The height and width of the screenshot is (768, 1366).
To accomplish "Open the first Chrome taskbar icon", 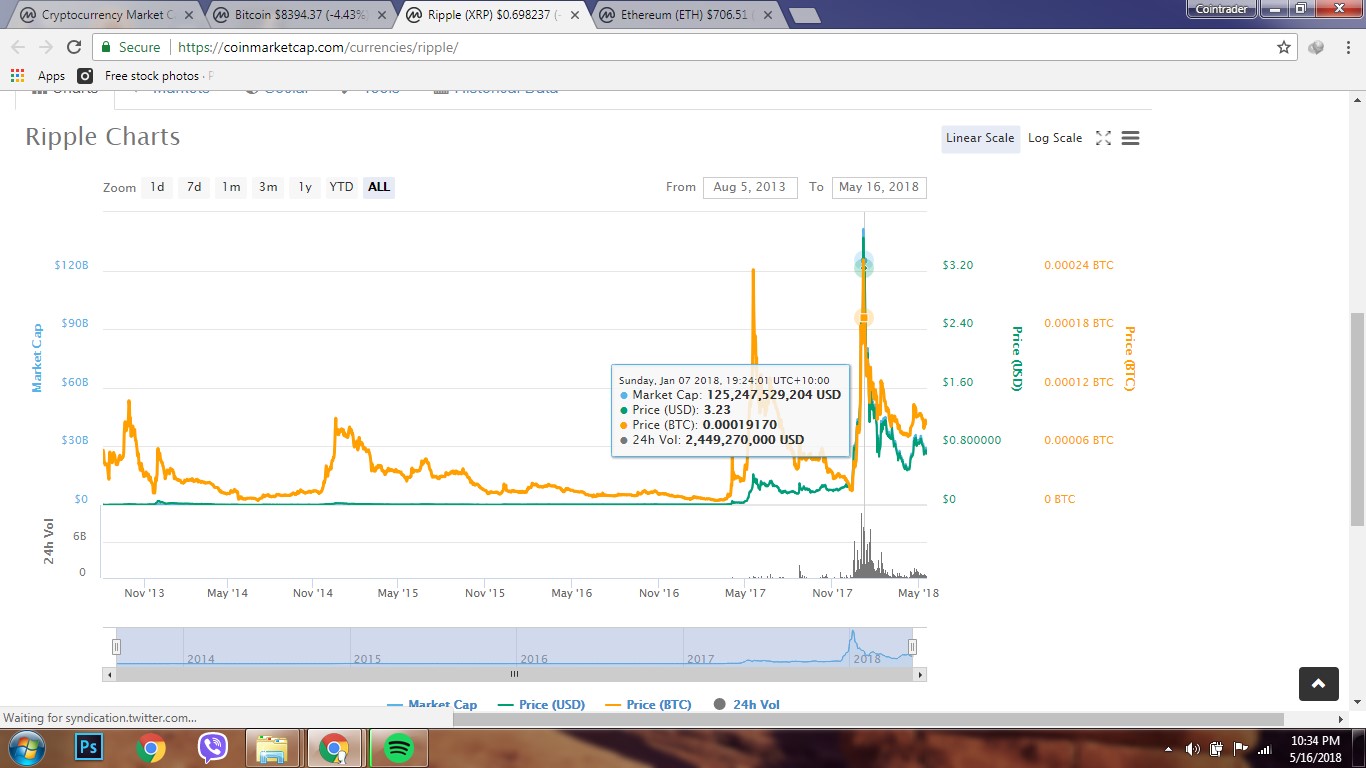I will (x=151, y=748).
